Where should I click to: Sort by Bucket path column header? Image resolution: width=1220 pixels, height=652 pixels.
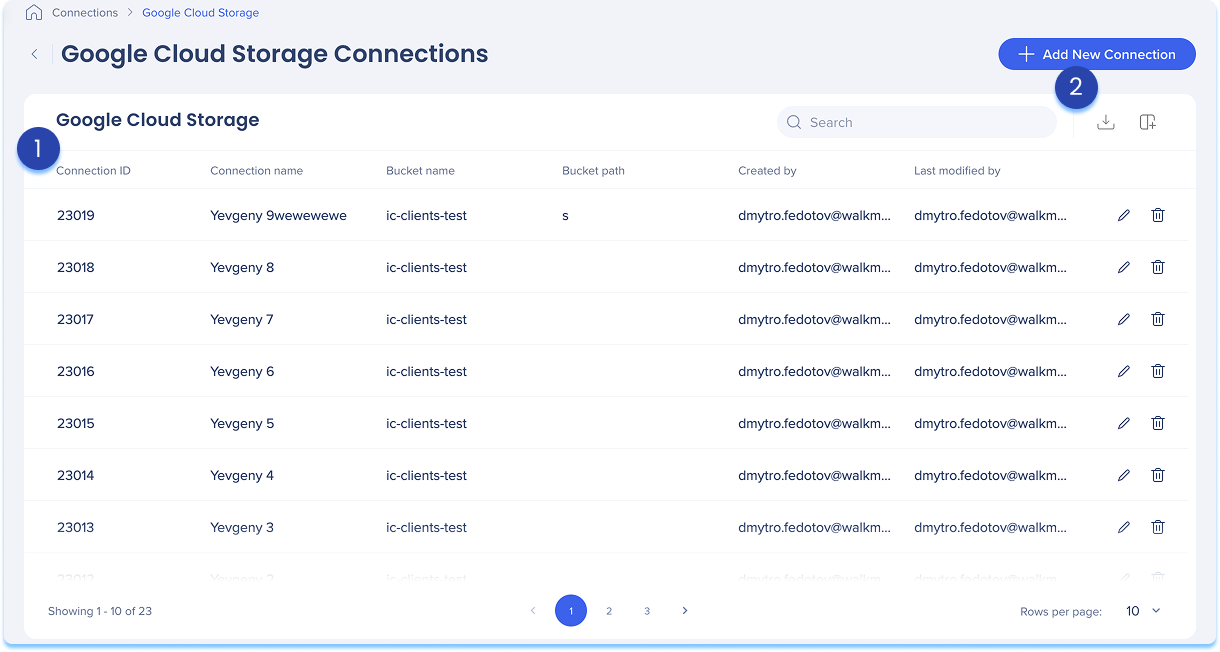tap(593, 171)
